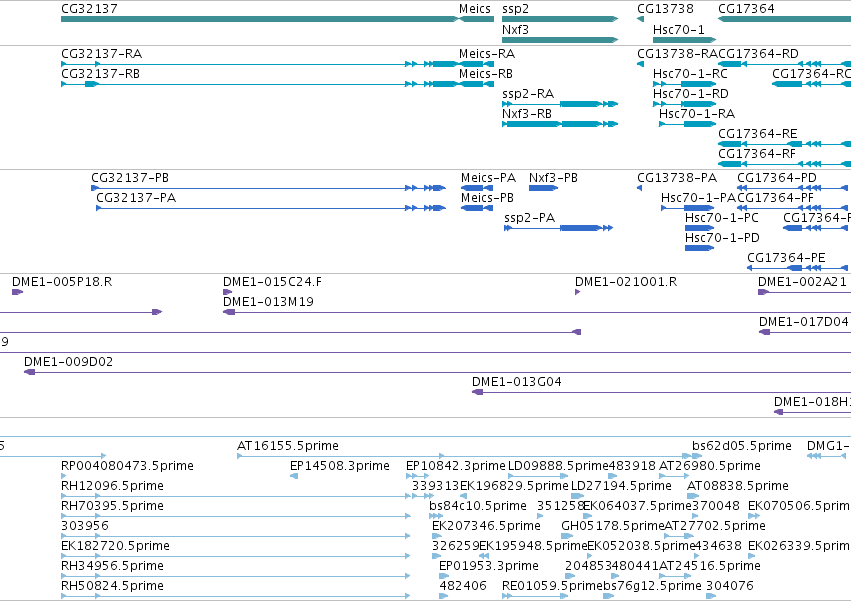Select the Nxf3-PB protein feature
Viewport: 851px width, 601px height.
[x=543, y=188]
